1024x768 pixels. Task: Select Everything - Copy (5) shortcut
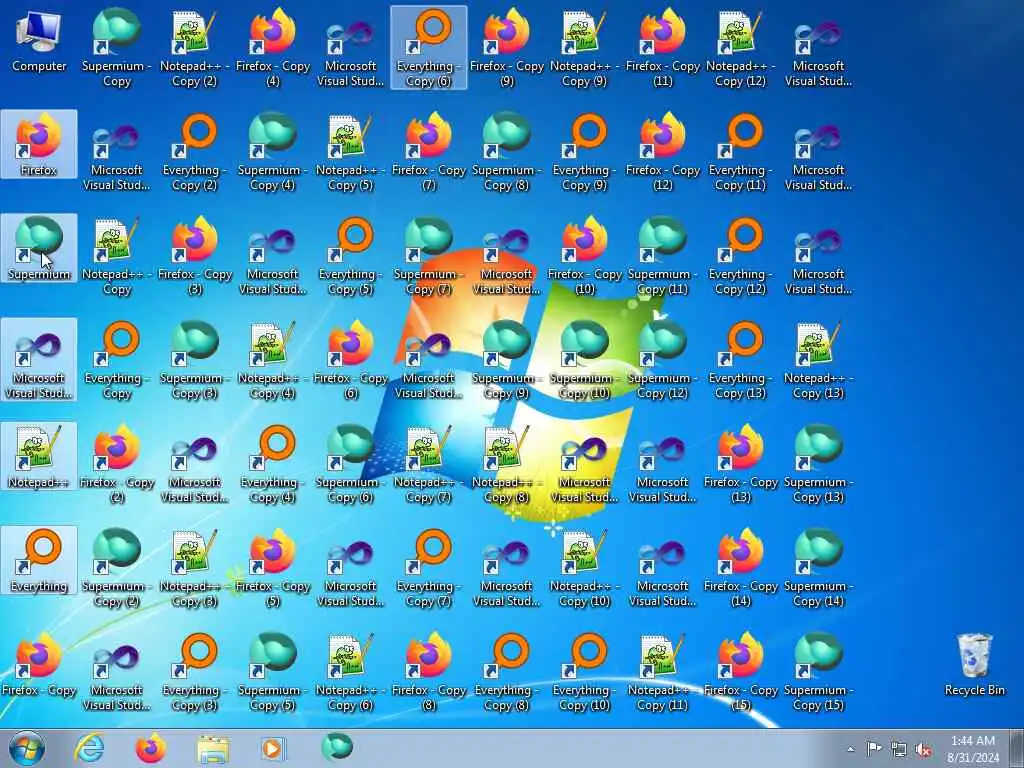[350, 256]
